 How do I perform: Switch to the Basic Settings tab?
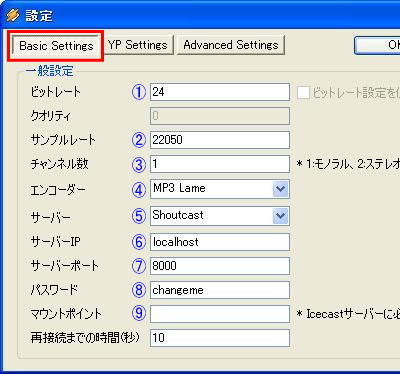tap(56, 46)
